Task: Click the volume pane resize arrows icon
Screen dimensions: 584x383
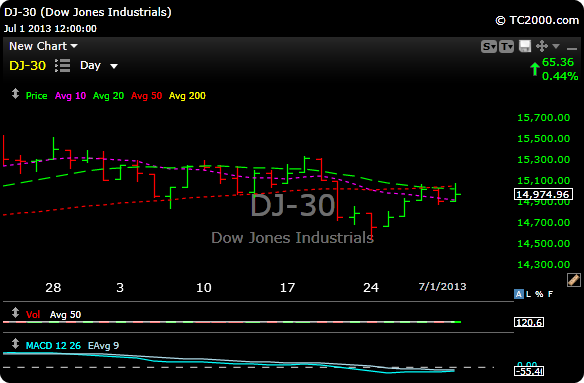Action: point(15,312)
